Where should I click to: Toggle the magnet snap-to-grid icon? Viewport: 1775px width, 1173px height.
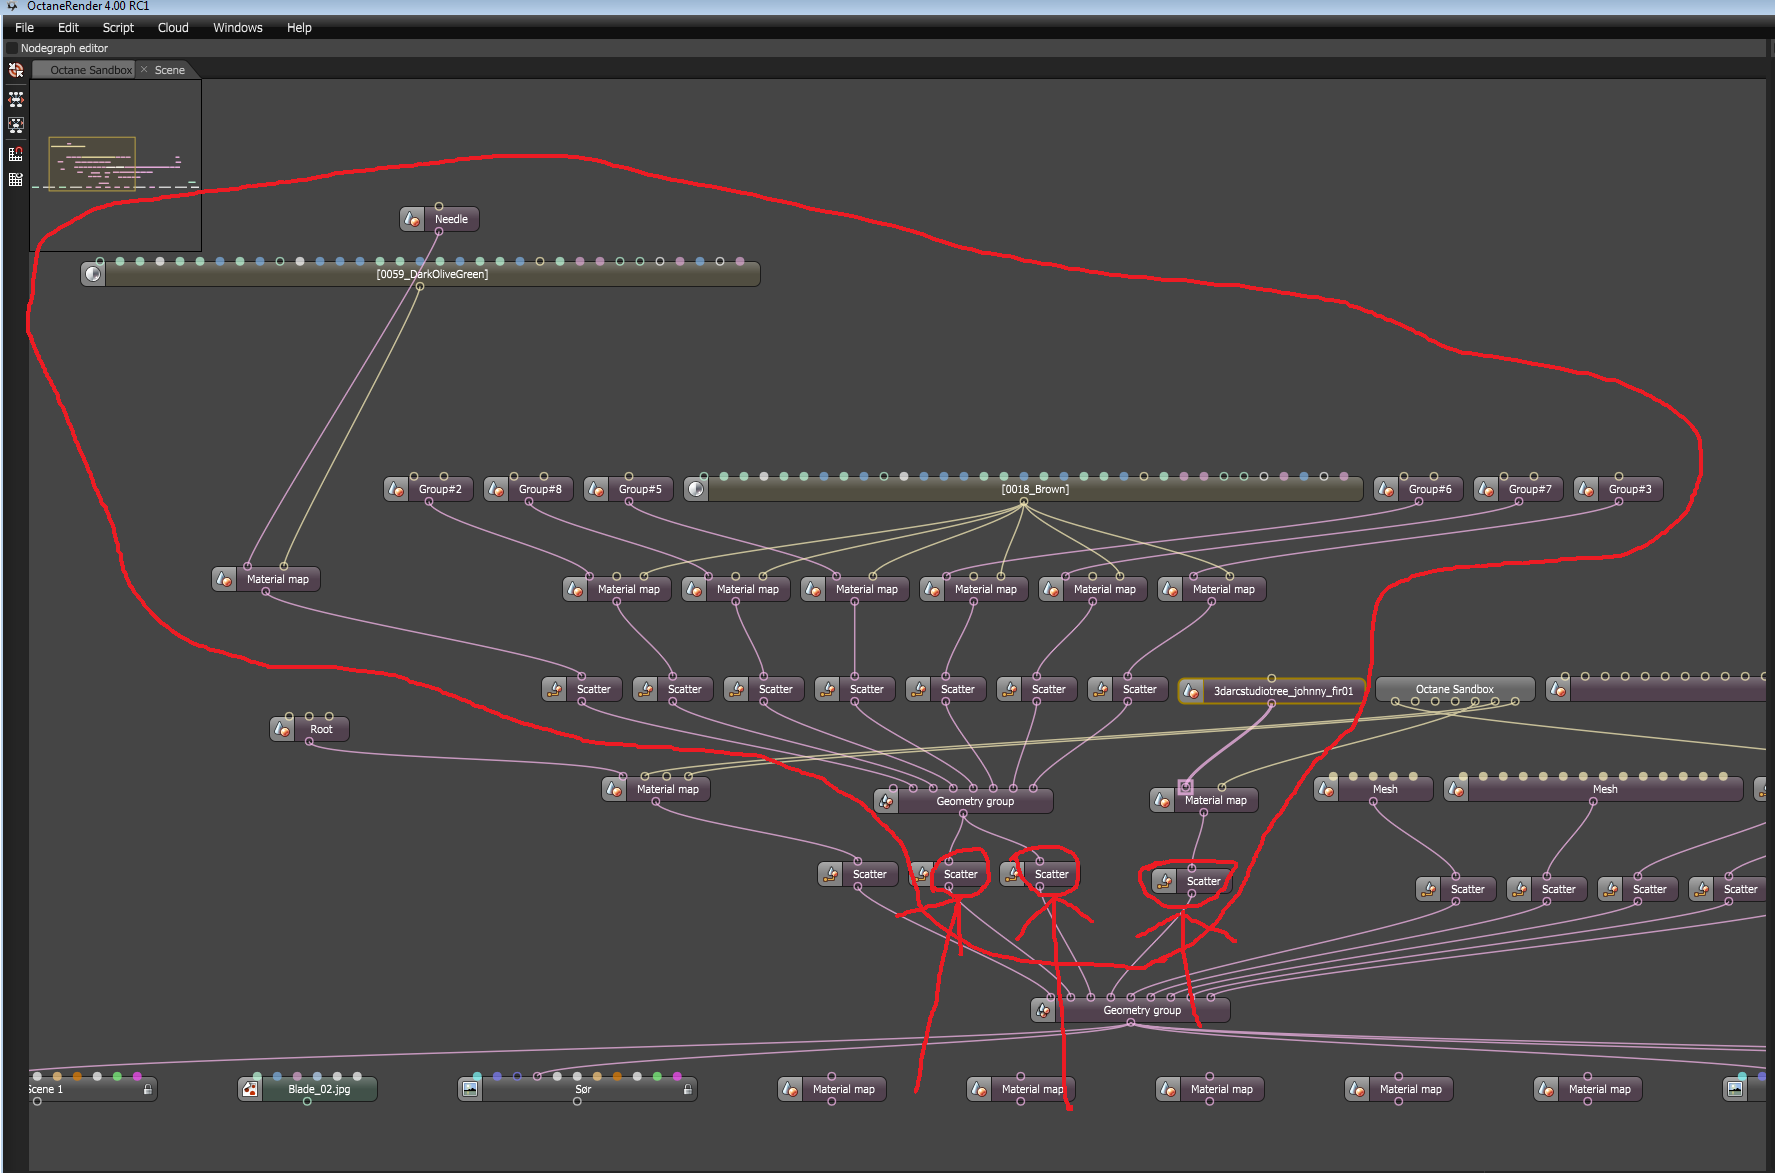point(16,154)
